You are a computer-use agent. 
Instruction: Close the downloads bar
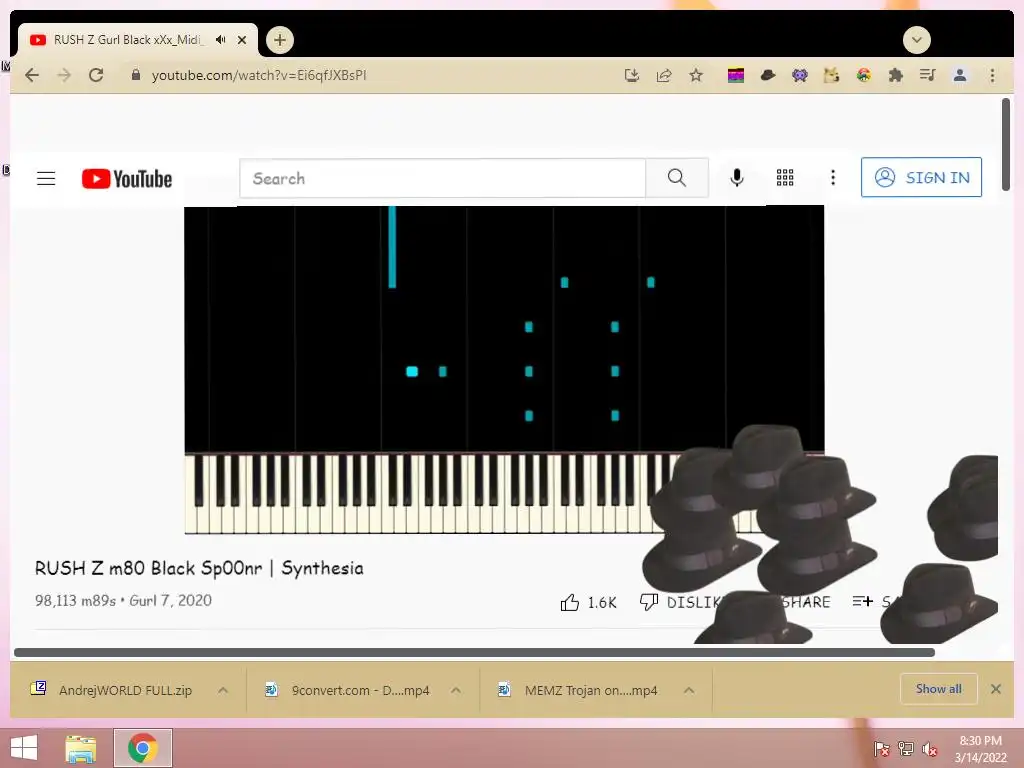coord(995,689)
